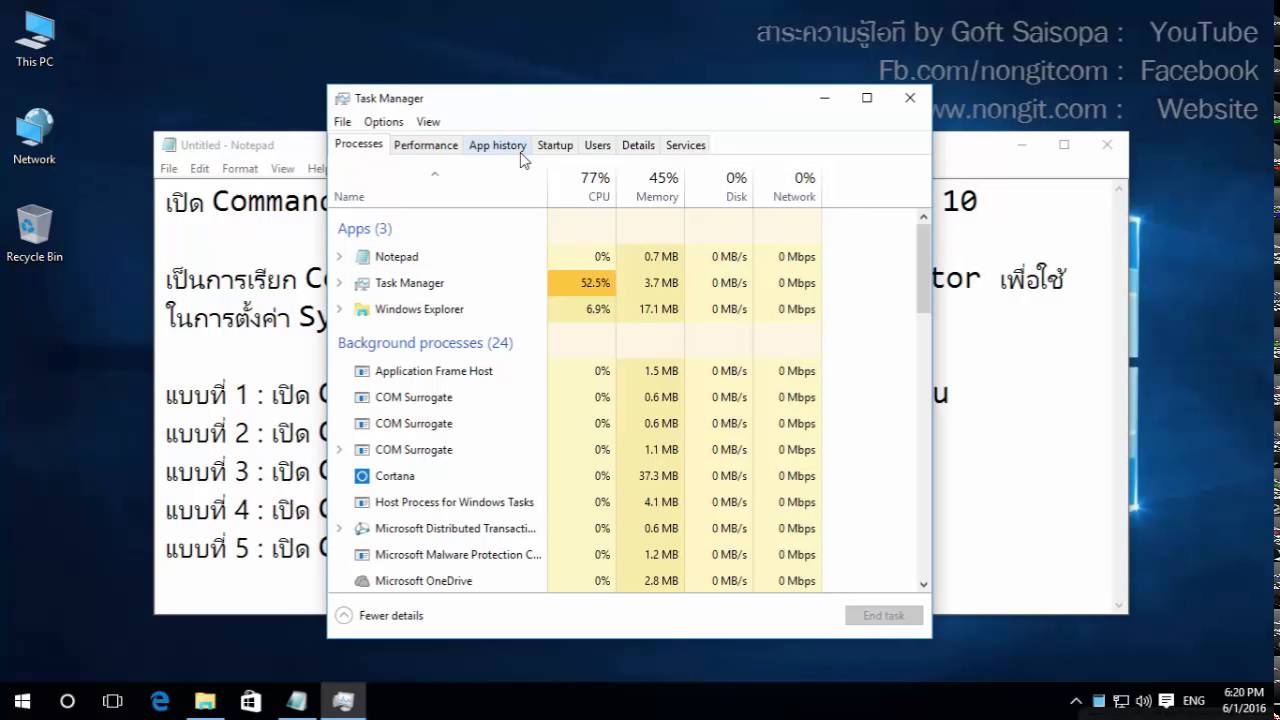Sort processes by CPU column
The image size is (1280, 720).
[582, 186]
